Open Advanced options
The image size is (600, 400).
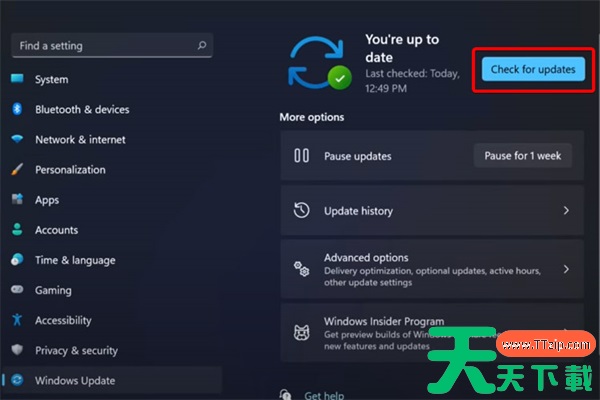432,269
